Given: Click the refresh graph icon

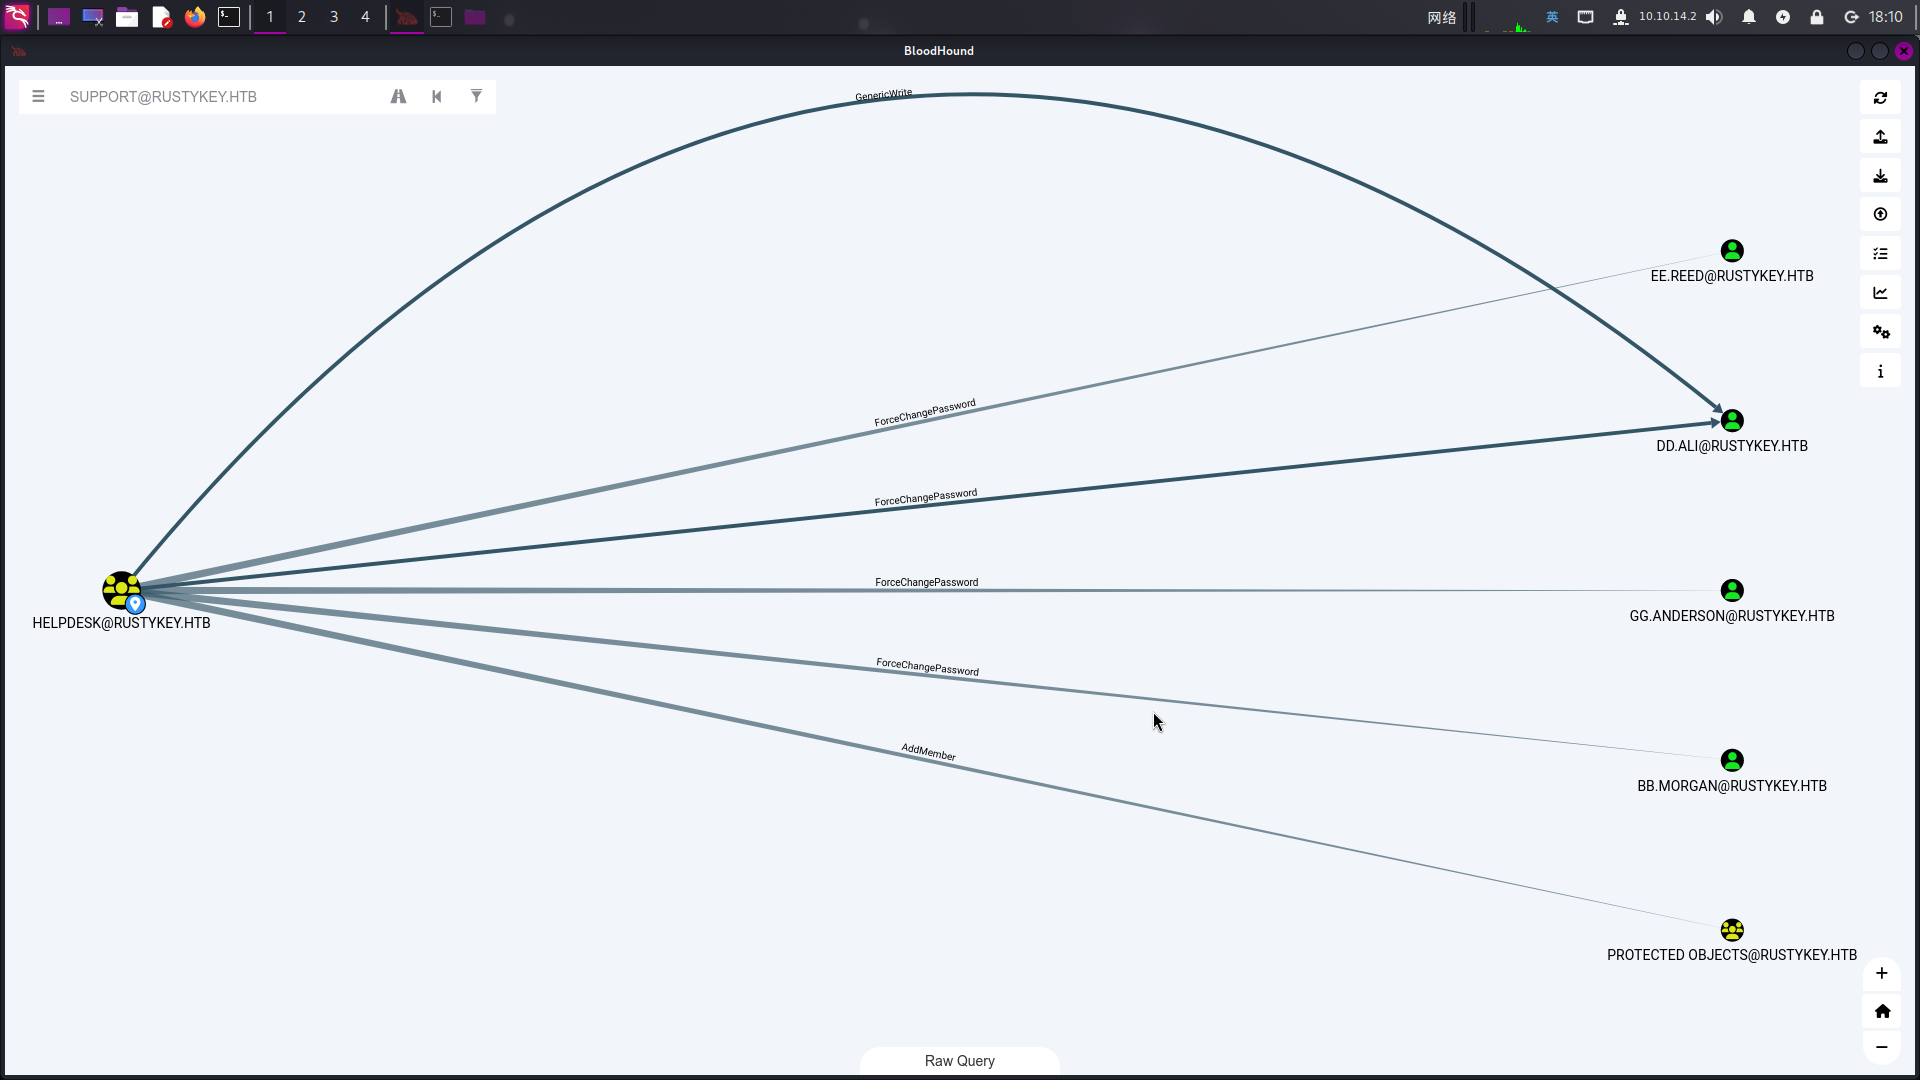Looking at the screenshot, I should point(1880,98).
